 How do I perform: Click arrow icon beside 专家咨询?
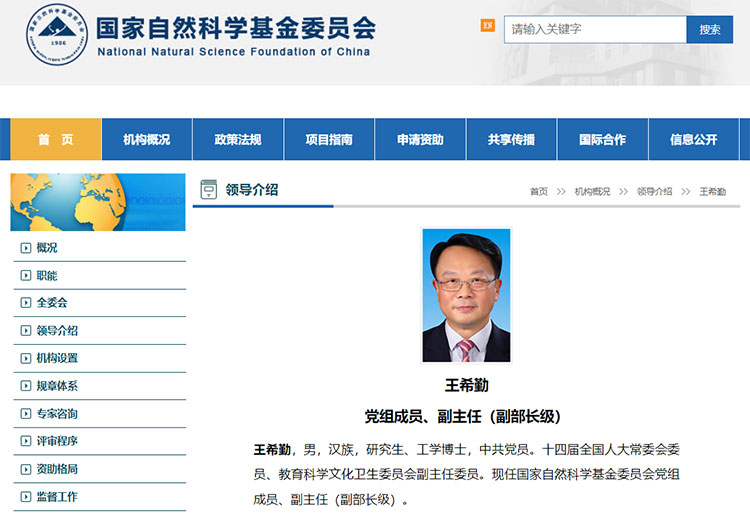tap(26, 414)
